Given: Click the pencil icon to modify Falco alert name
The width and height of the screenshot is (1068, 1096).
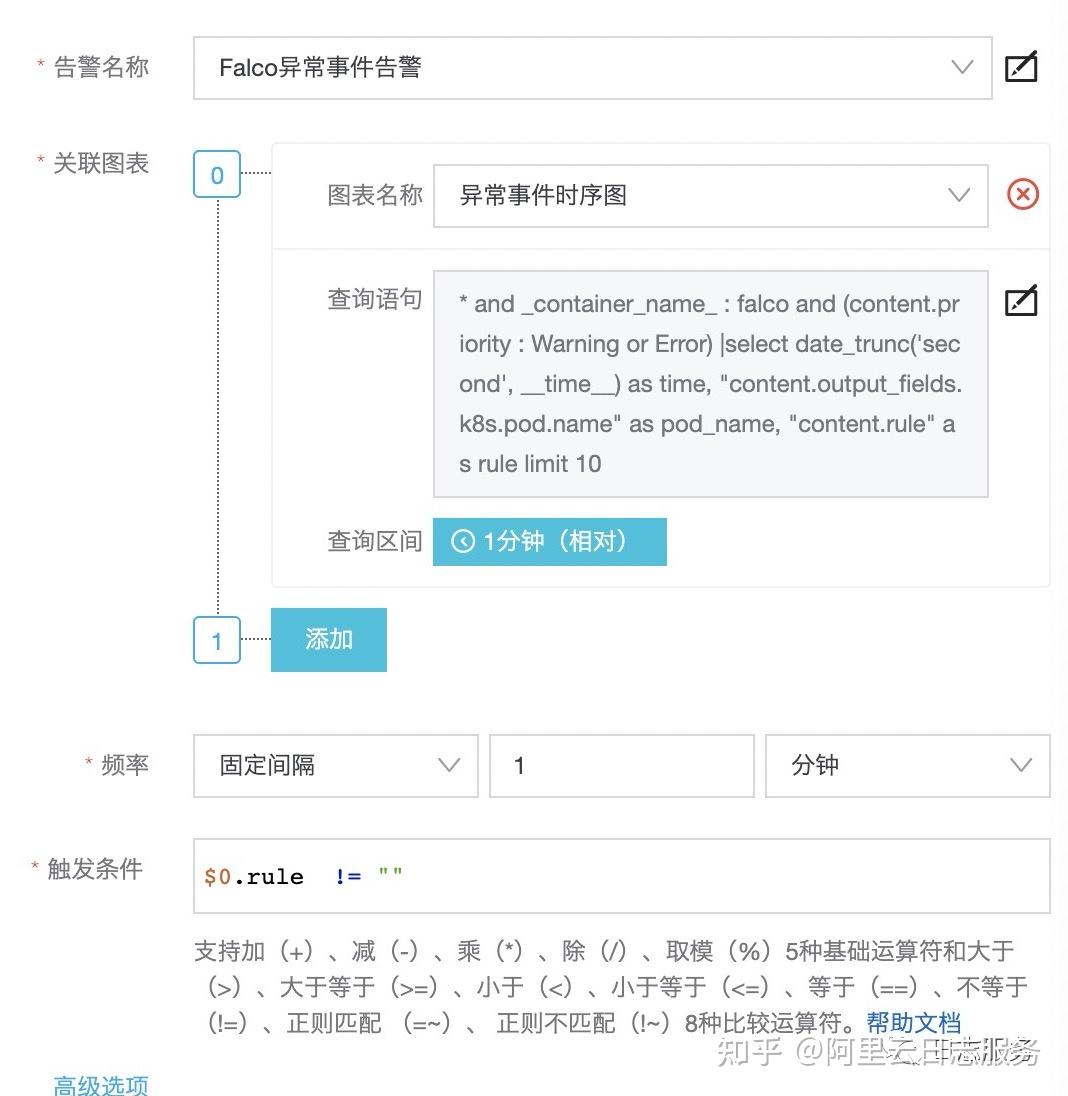Looking at the screenshot, I should (x=1021, y=67).
